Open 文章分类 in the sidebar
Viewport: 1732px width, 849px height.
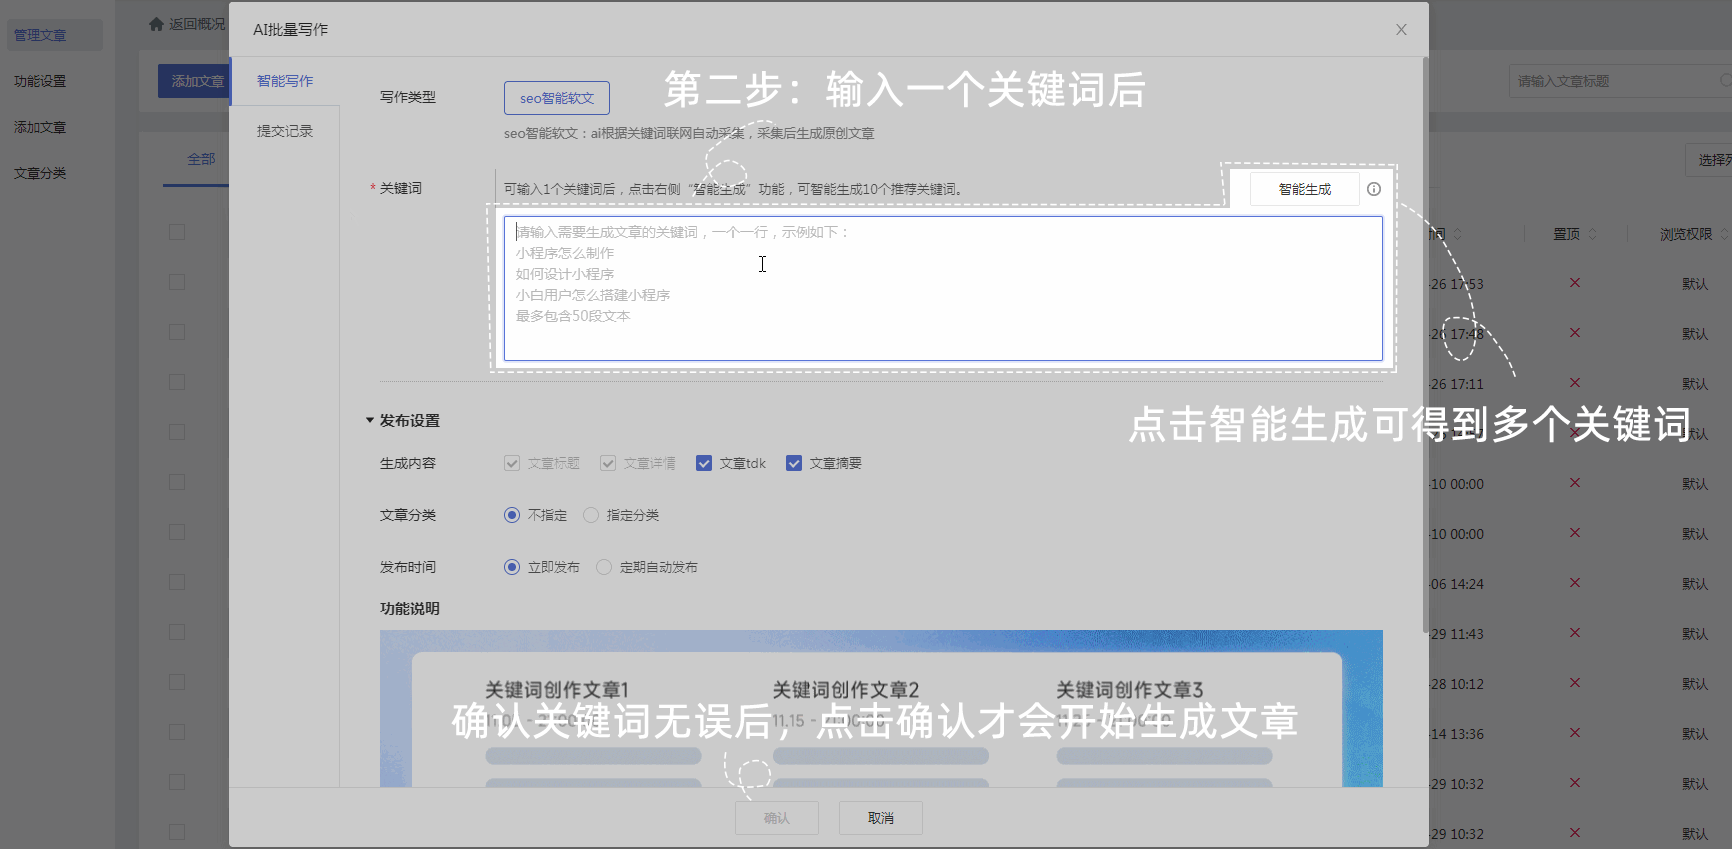(x=40, y=173)
